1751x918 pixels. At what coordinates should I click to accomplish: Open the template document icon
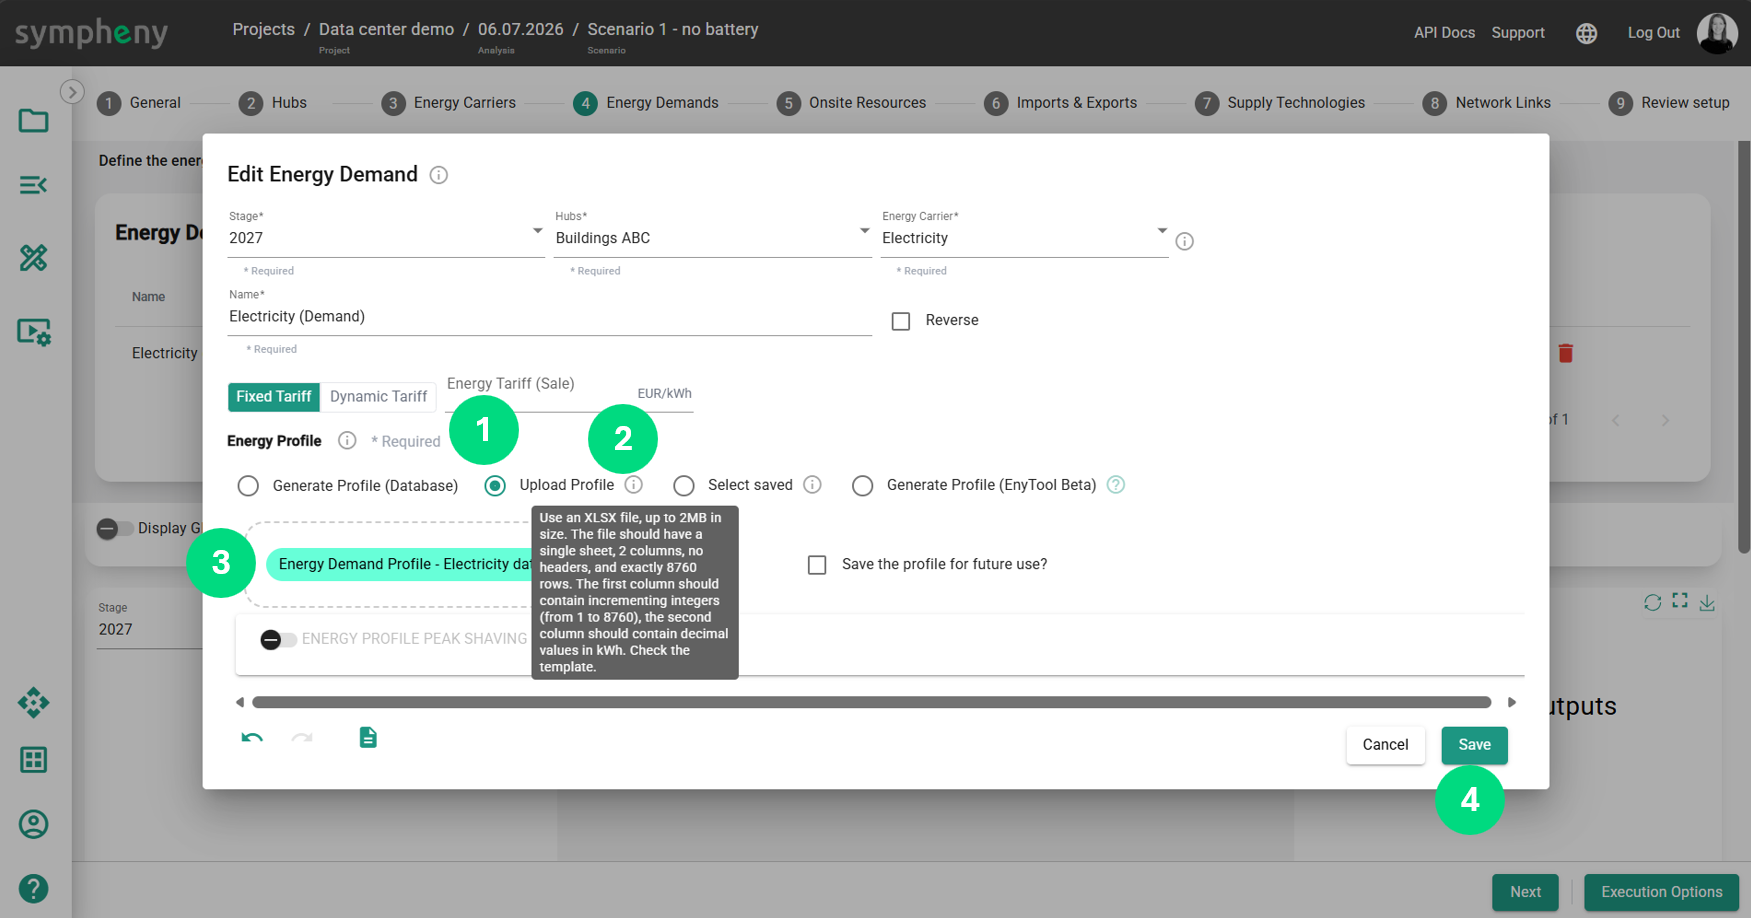pos(368,738)
